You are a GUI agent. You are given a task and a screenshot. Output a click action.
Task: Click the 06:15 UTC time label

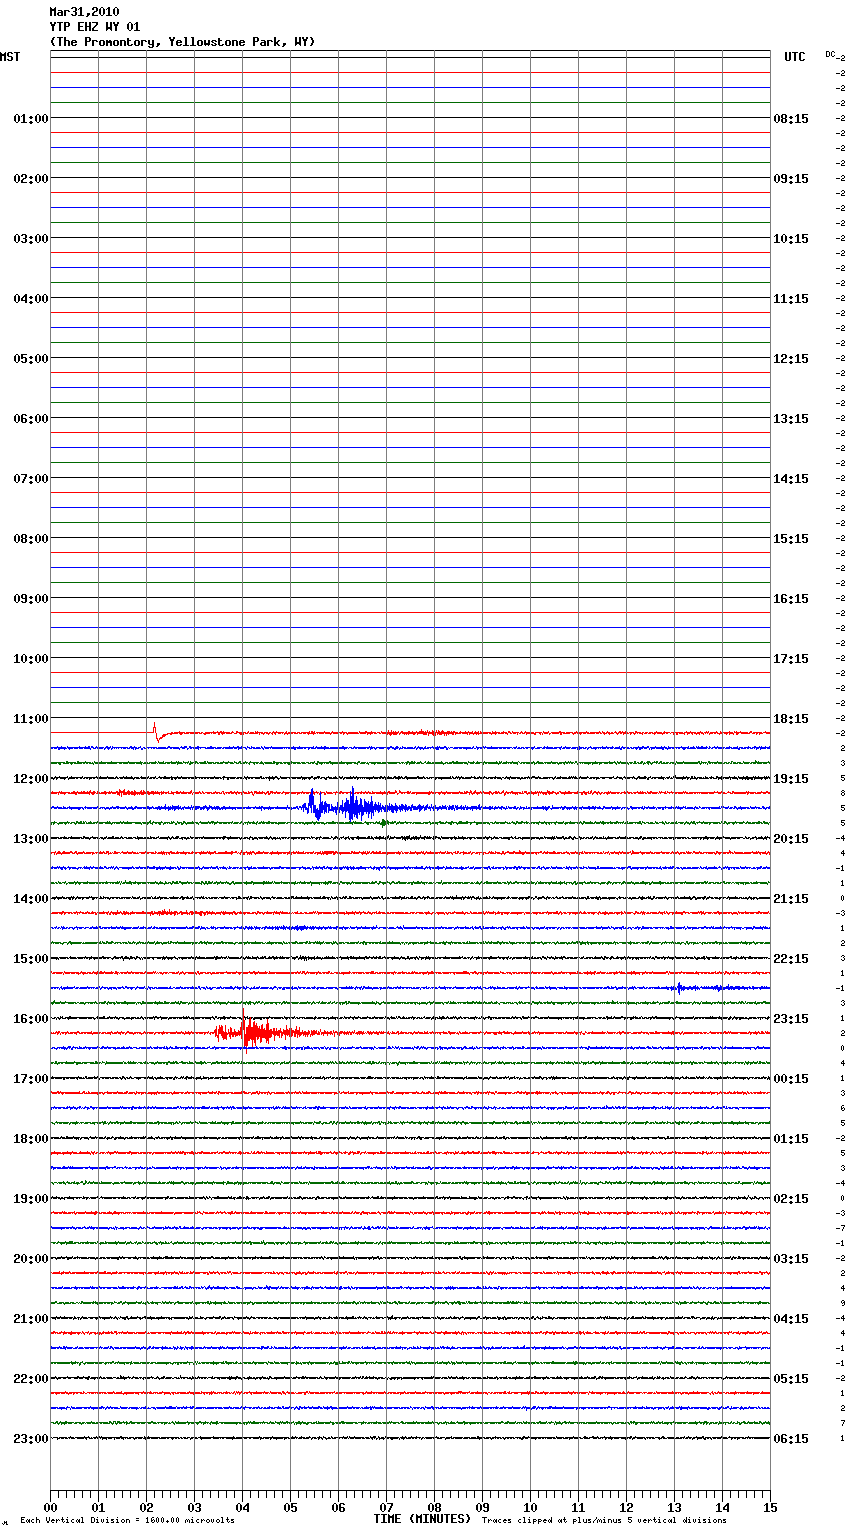click(791, 1439)
